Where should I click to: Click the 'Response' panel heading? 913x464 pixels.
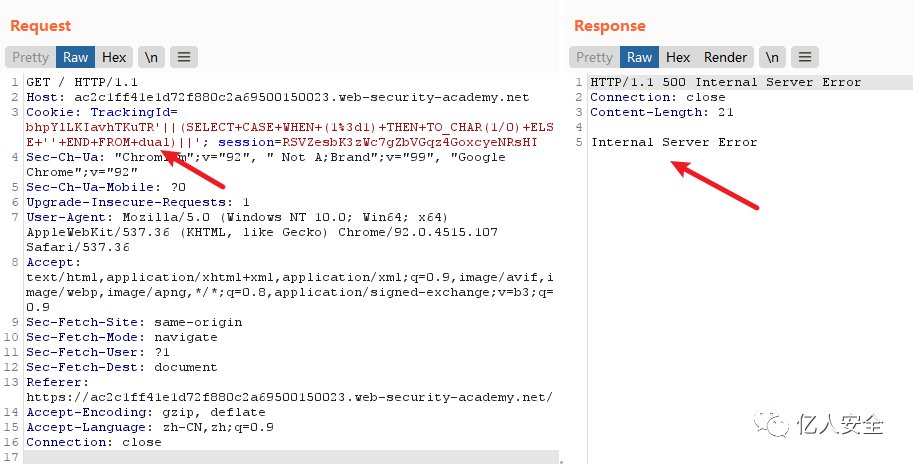point(610,26)
